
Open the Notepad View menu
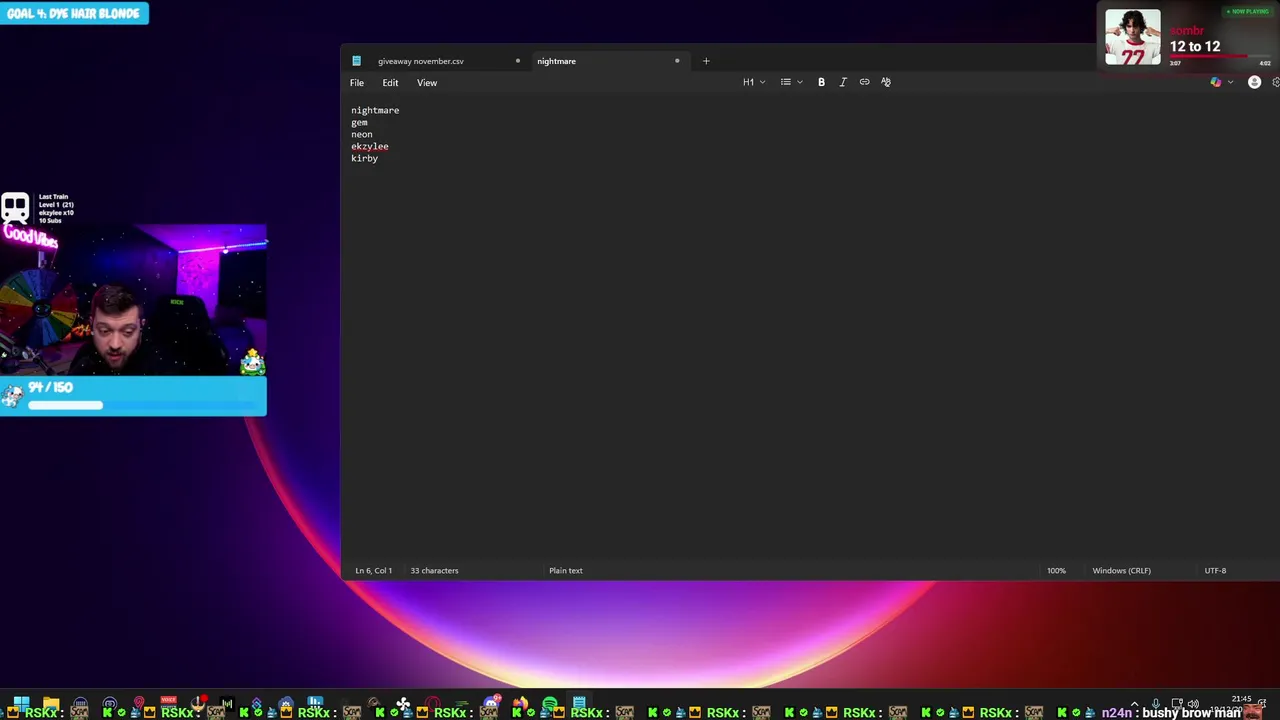point(427,83)
